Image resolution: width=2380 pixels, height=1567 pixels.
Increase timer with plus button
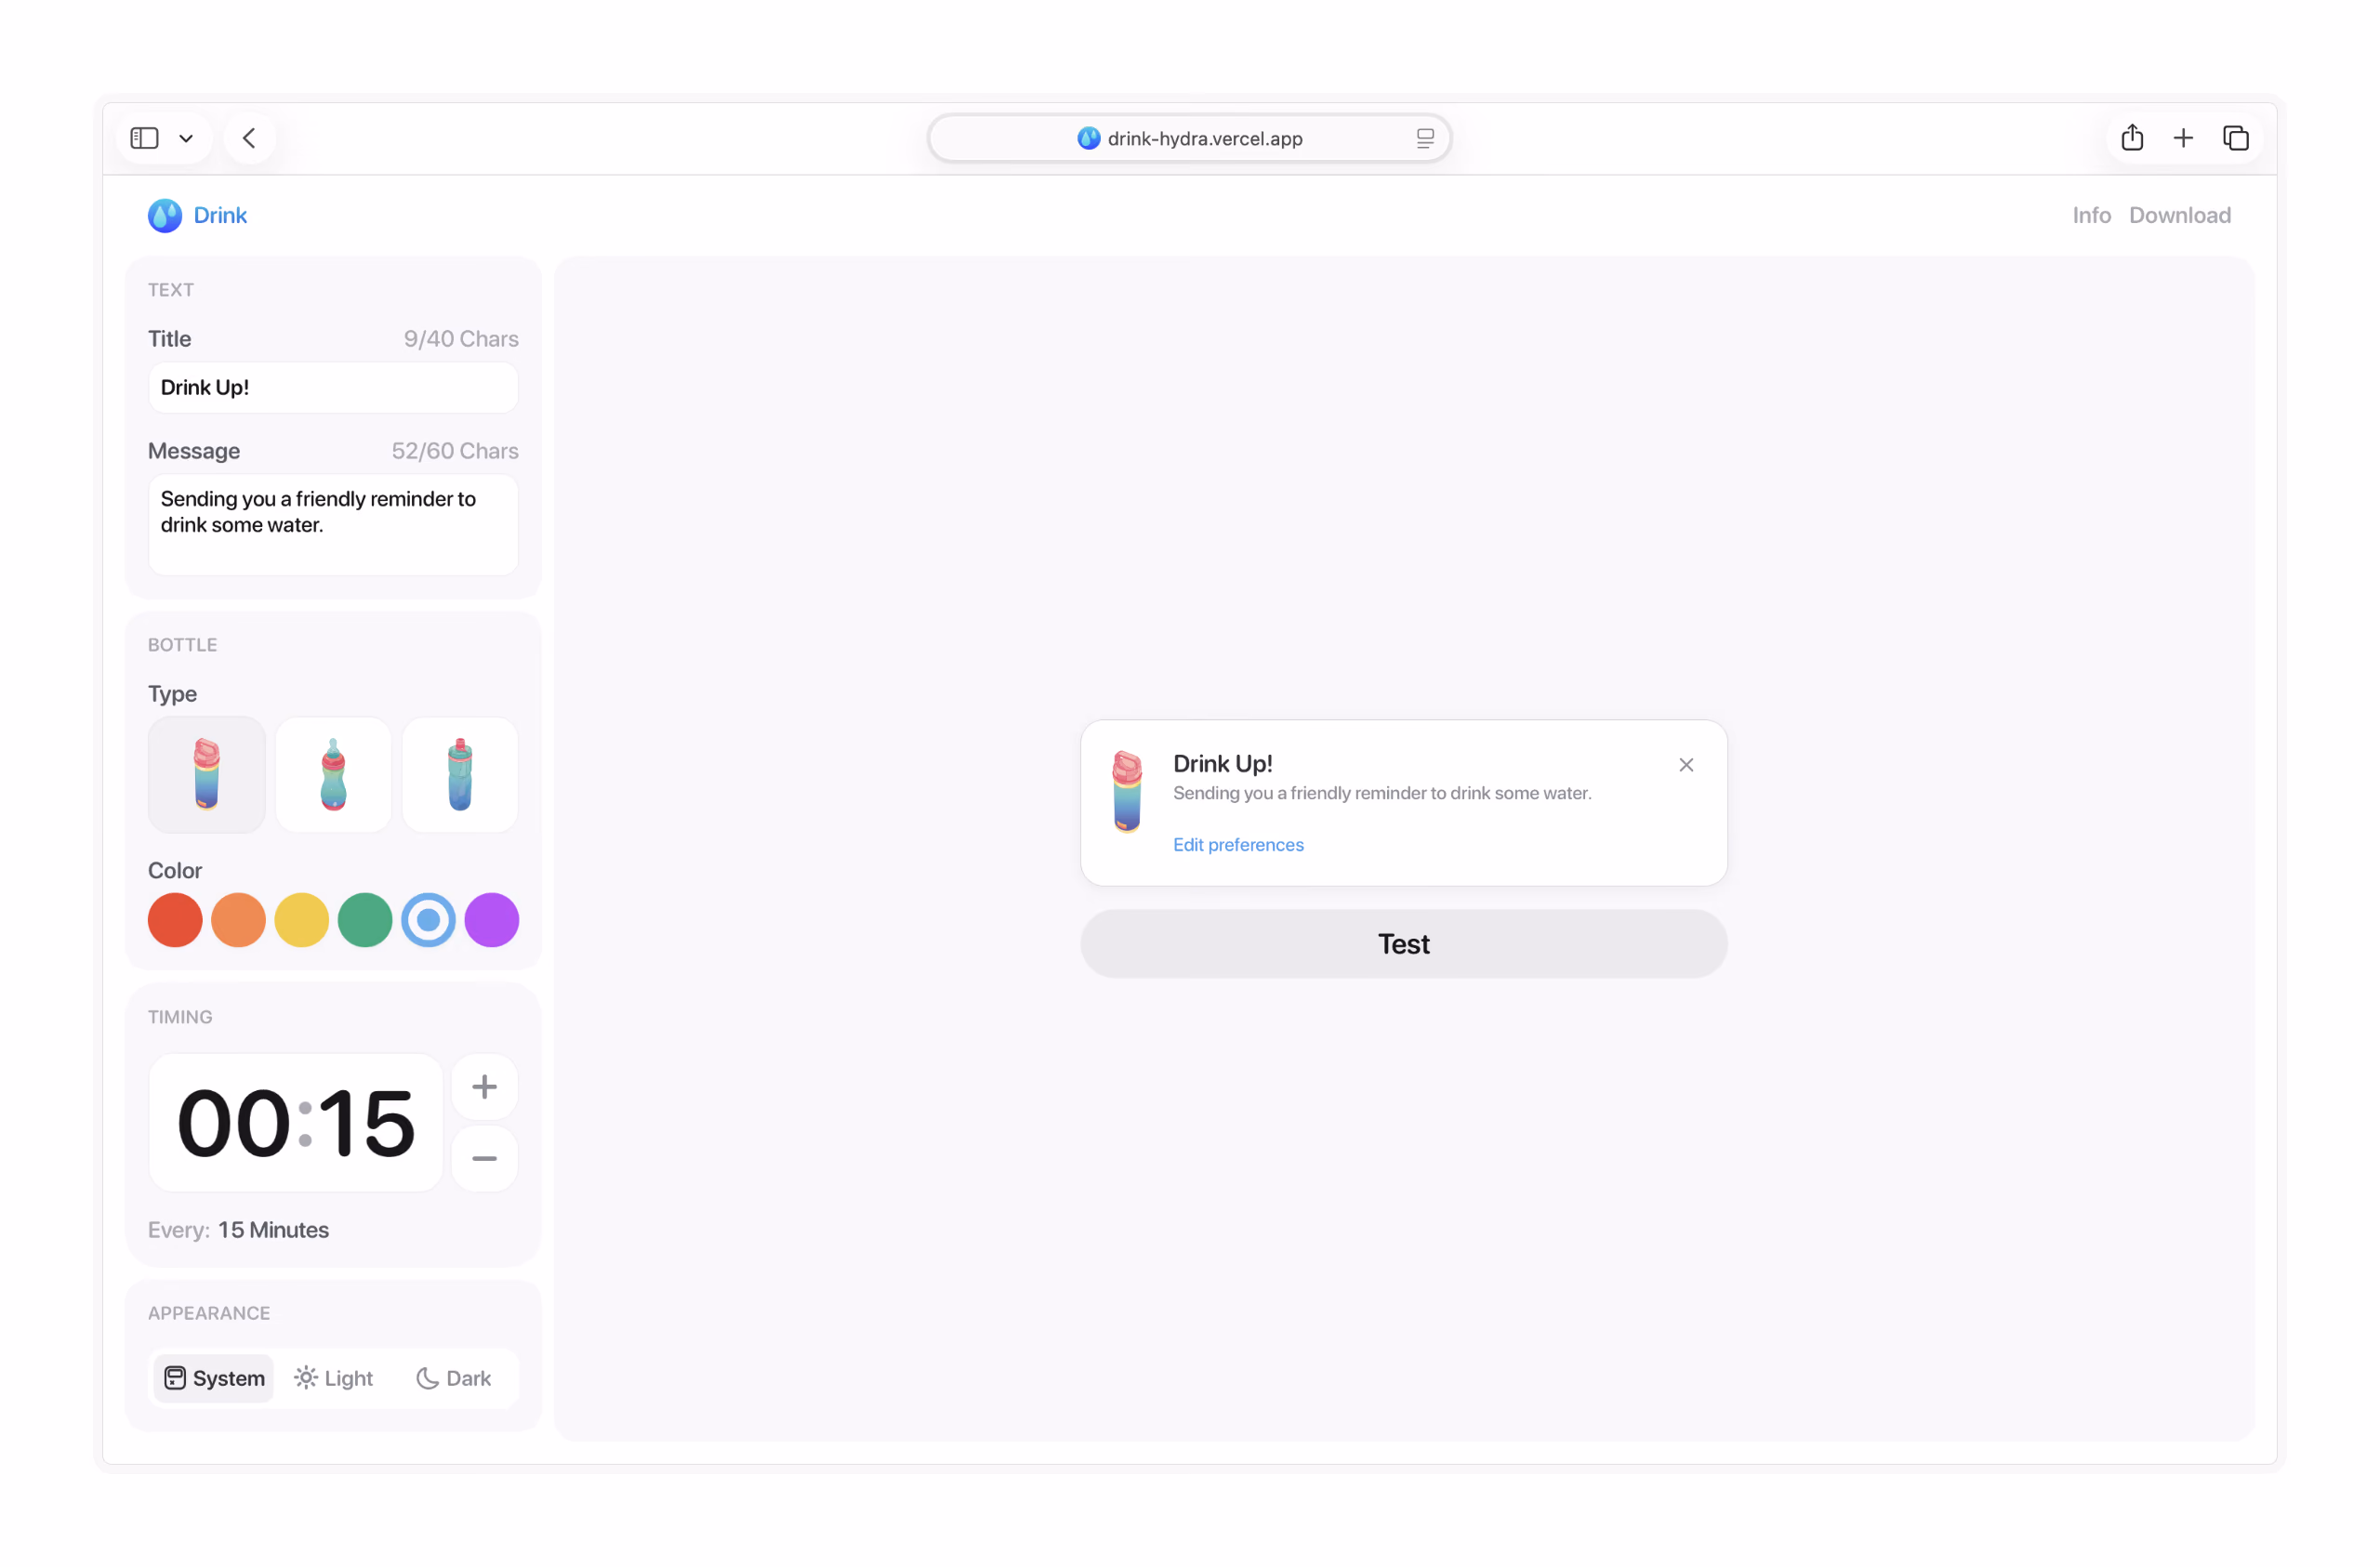[x=484, y=1086]
